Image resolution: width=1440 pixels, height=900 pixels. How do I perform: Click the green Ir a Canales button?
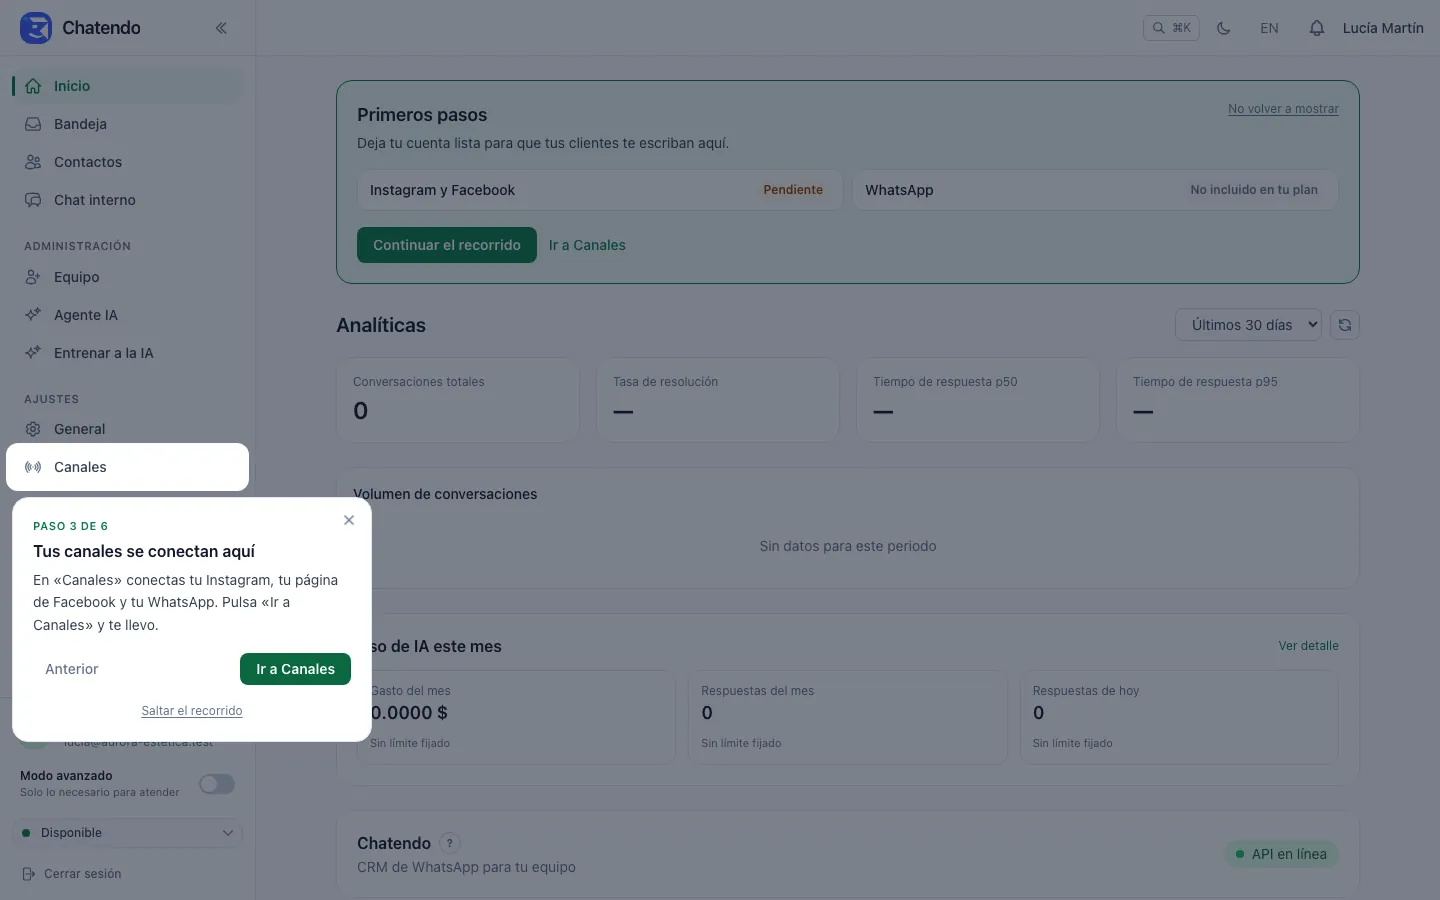coord(295,669)
